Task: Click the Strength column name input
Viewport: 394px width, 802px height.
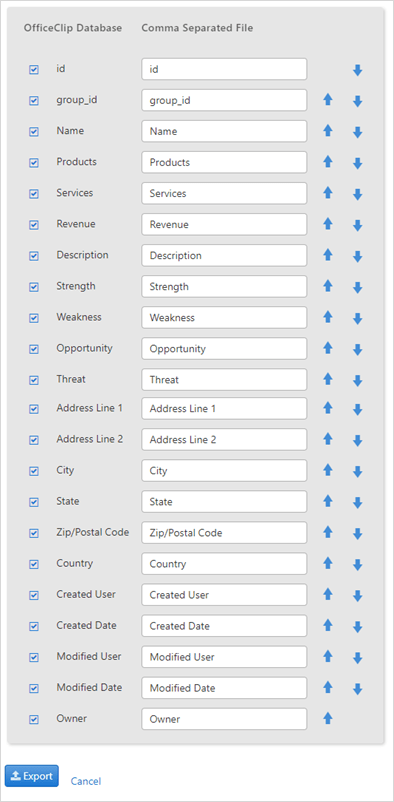Action: click(224, 286)
